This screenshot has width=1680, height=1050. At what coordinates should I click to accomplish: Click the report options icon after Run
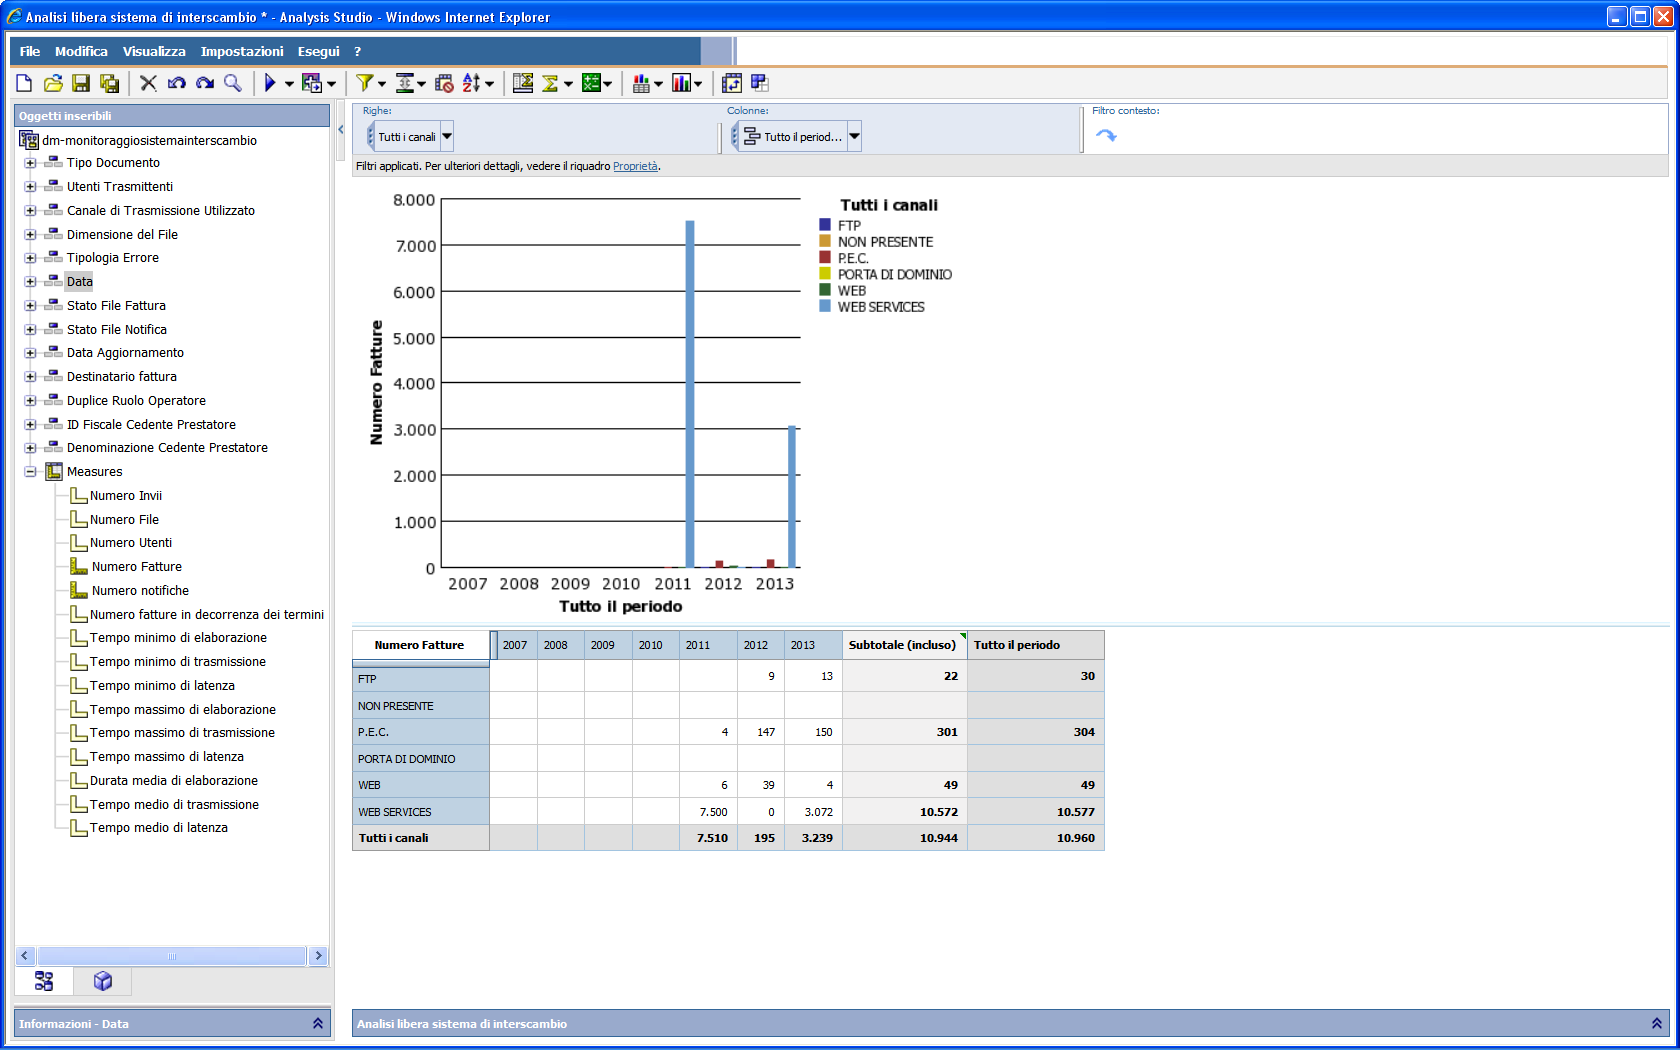312,83
